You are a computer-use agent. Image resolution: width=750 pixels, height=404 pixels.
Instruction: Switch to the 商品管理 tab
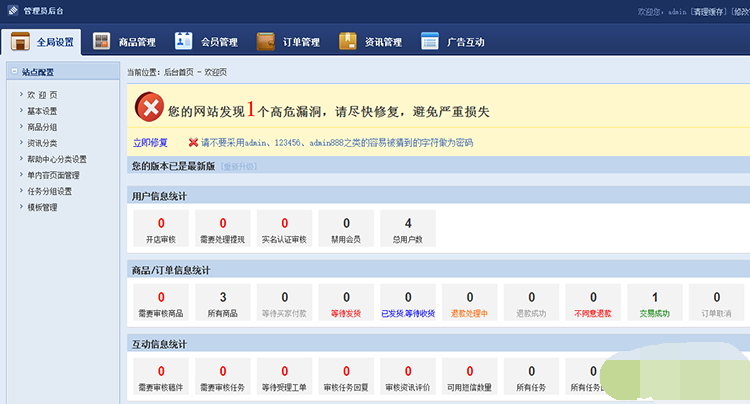pos(124,42)
